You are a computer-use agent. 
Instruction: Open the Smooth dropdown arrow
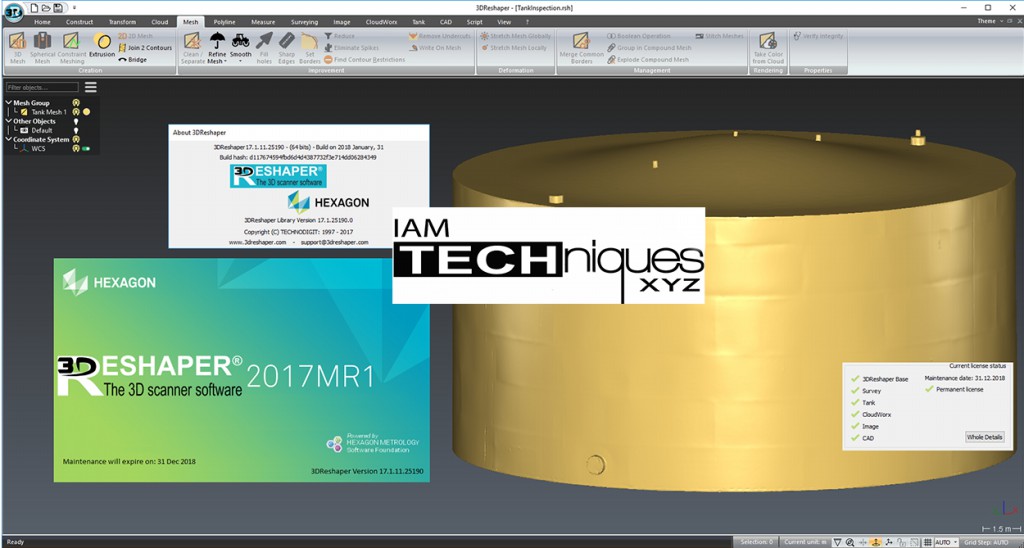click(240, 61)
